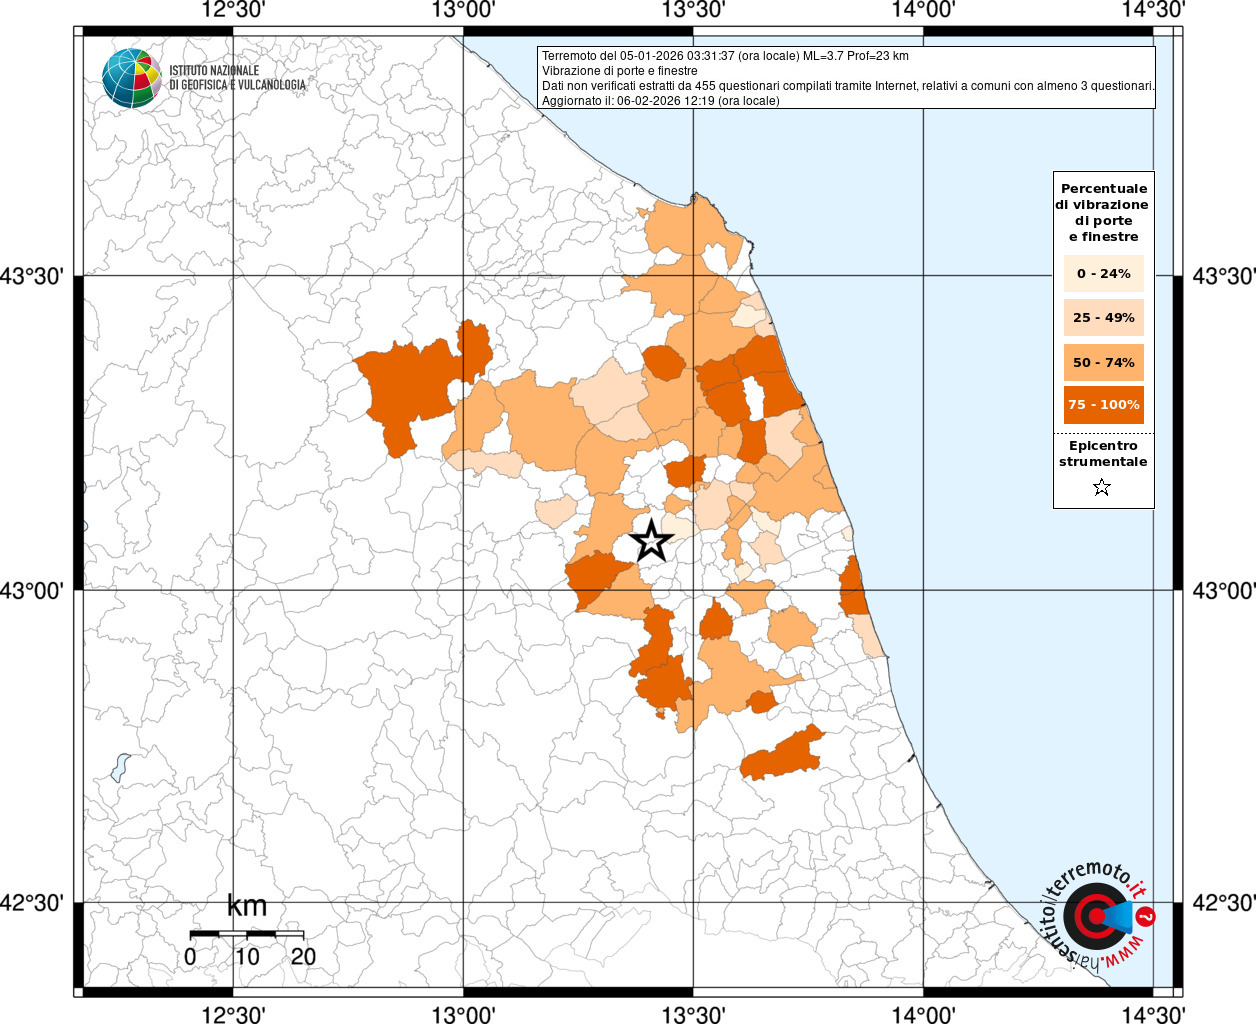Click the right axis label 43°00'
Screen dimensions: 1256x1024
(1224, 590)
